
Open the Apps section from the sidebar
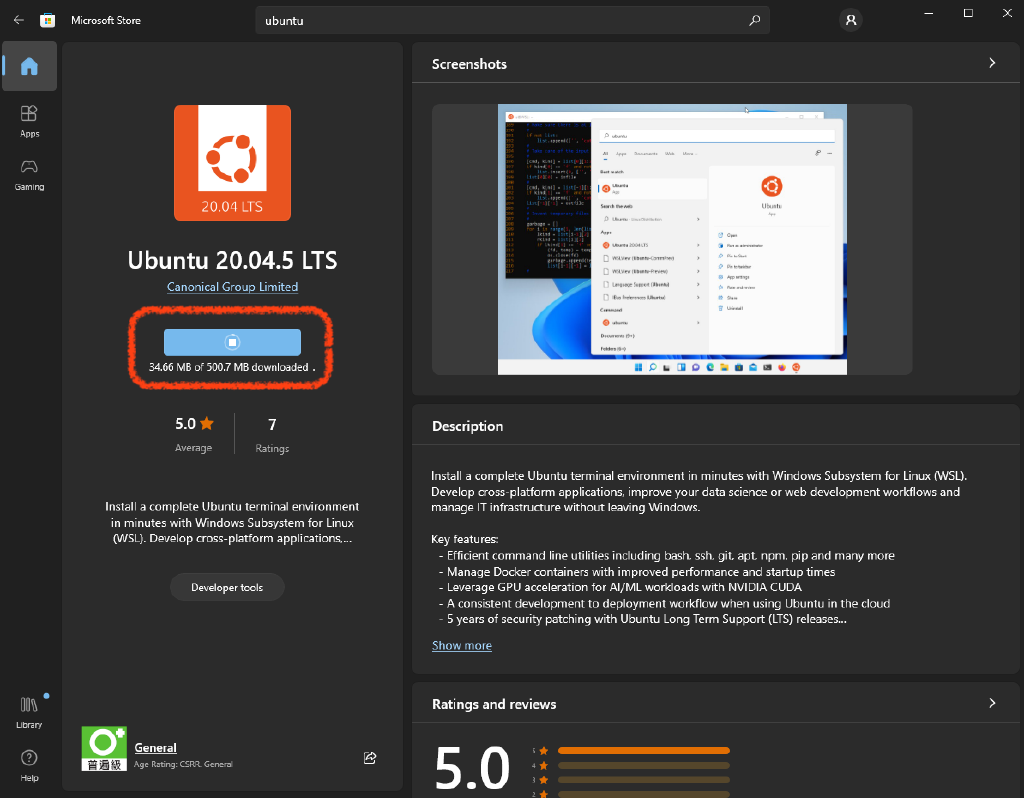pyautogui.click(x=29, y=118)
